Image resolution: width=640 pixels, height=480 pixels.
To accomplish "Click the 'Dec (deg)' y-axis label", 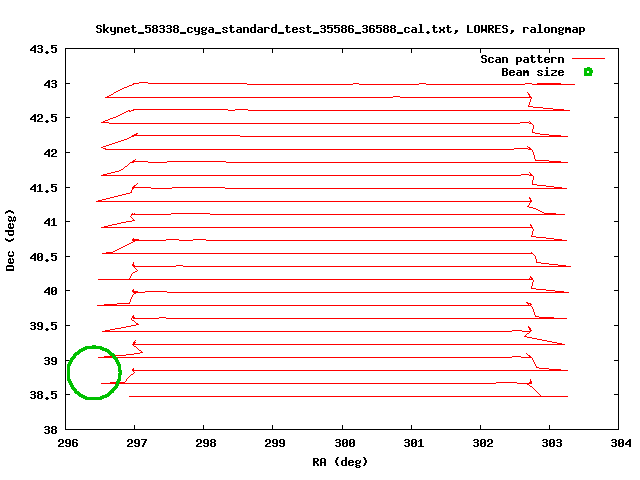I will pos(10,240).
